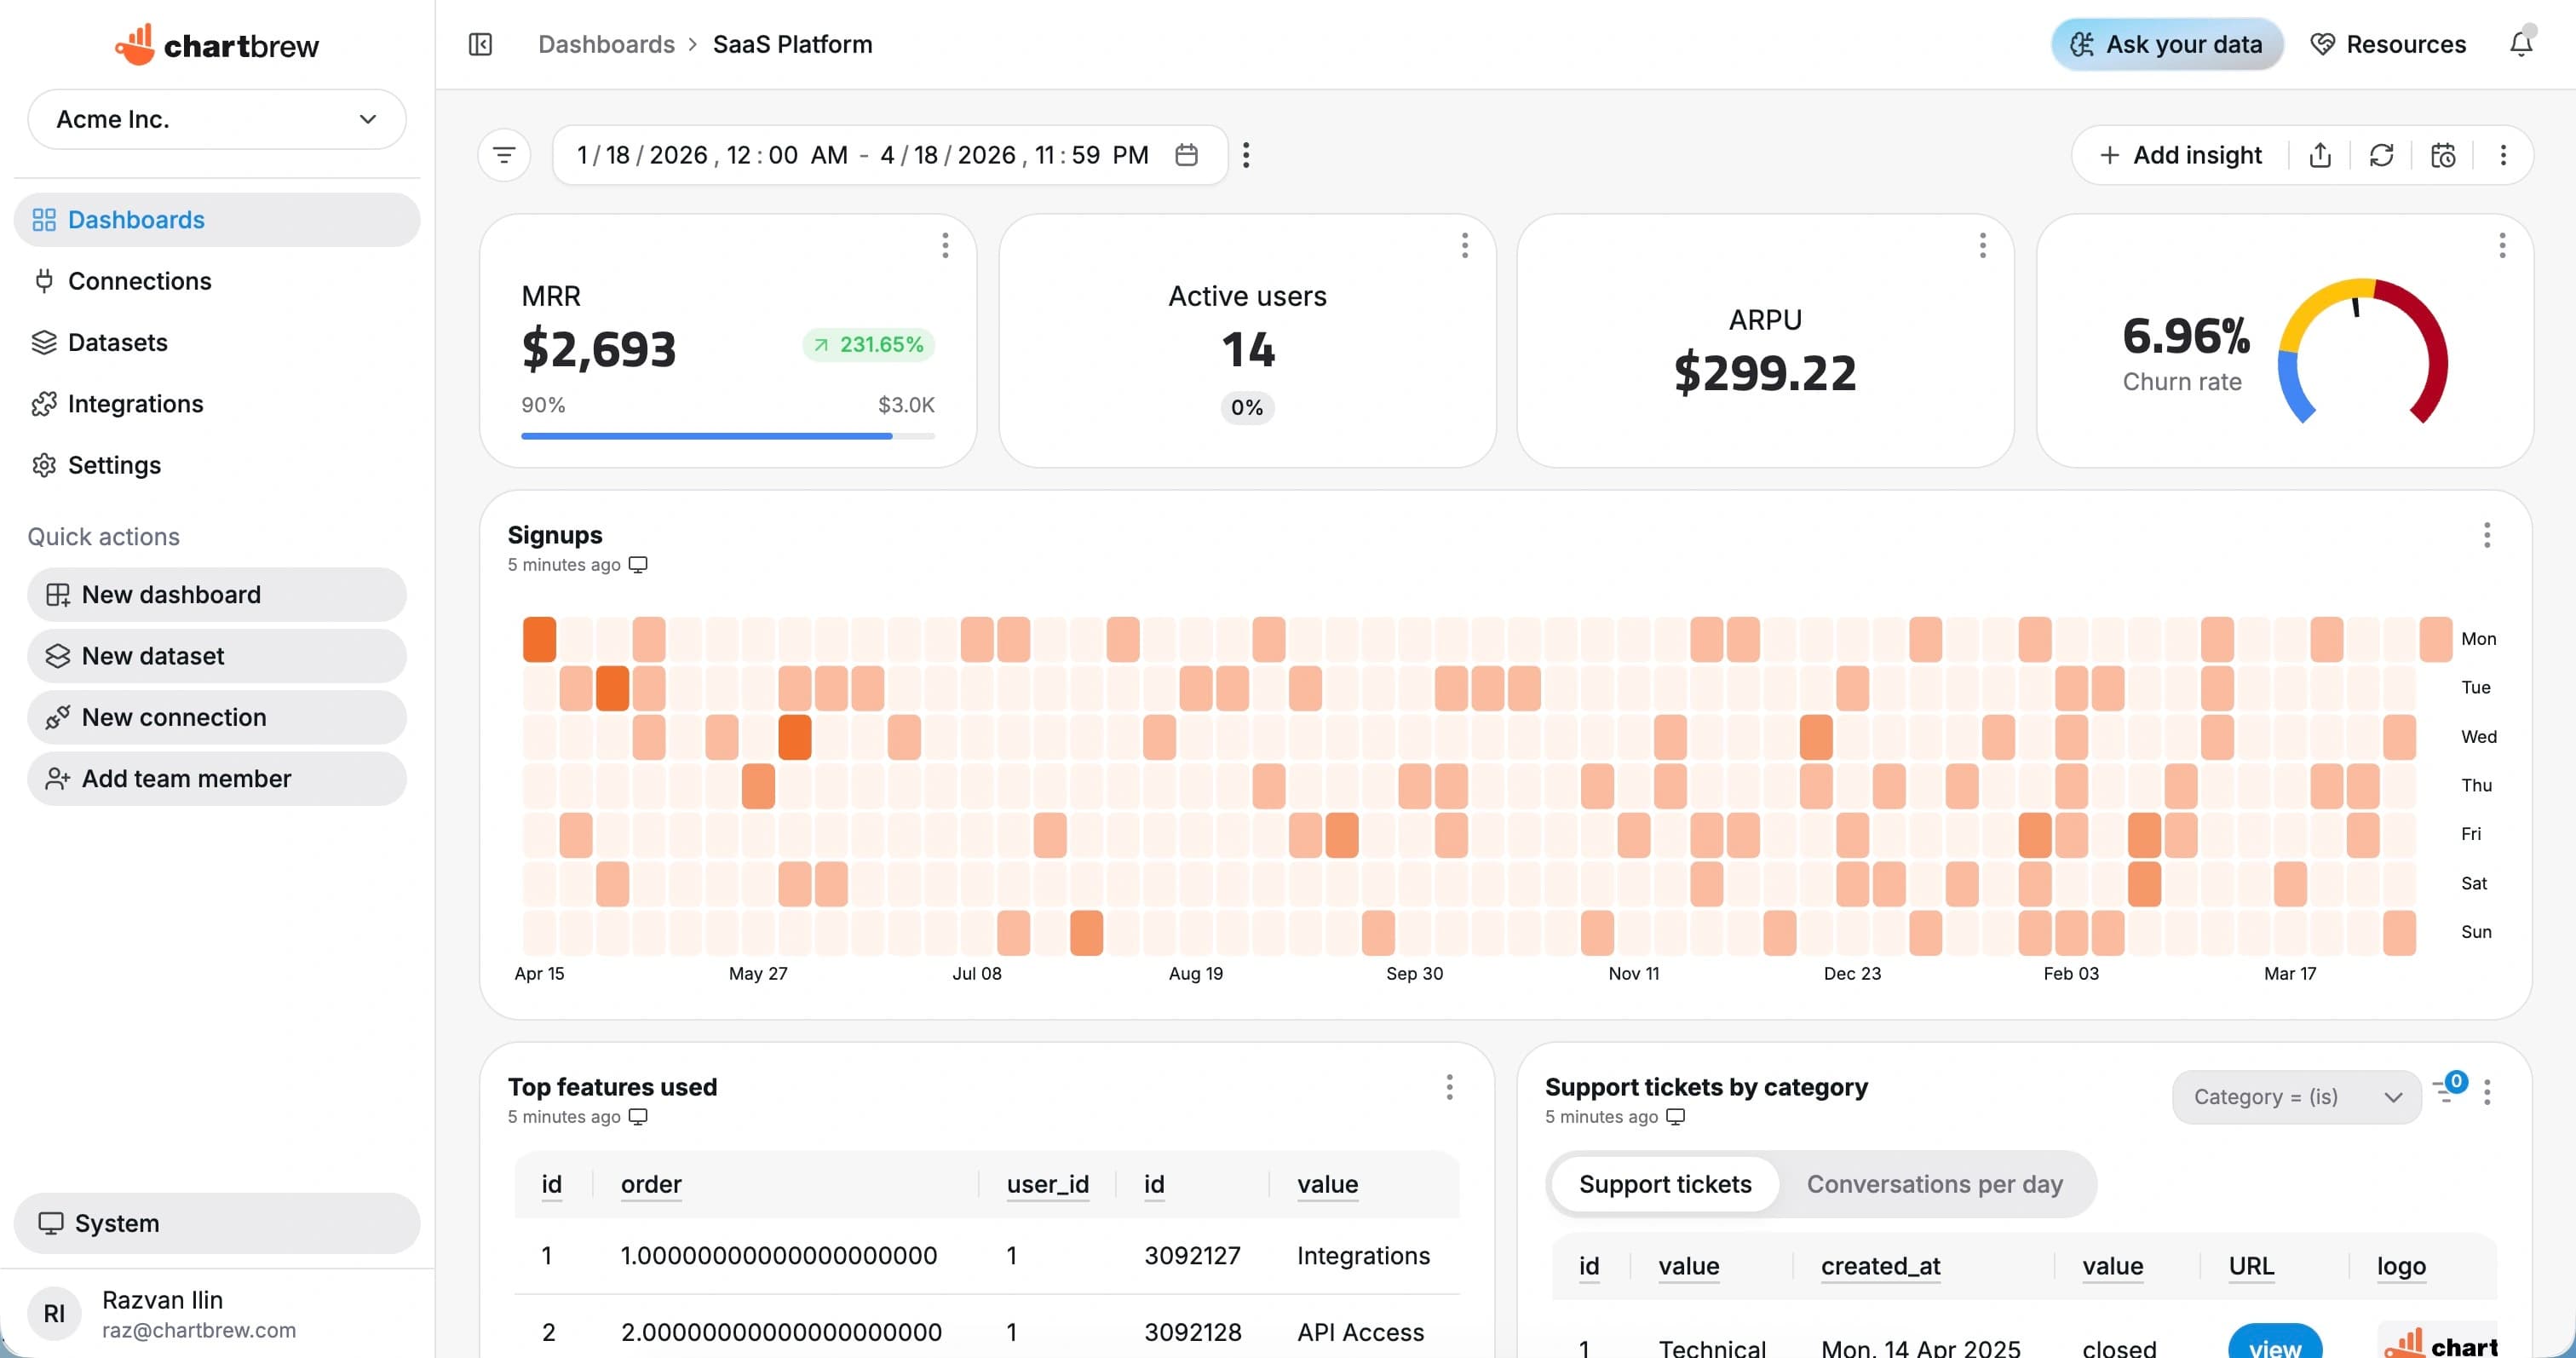Click the view button in the Technical ticket row
Image resolution: width=2576 pixels, height=1358 pixels.
coord(2275,1347)
